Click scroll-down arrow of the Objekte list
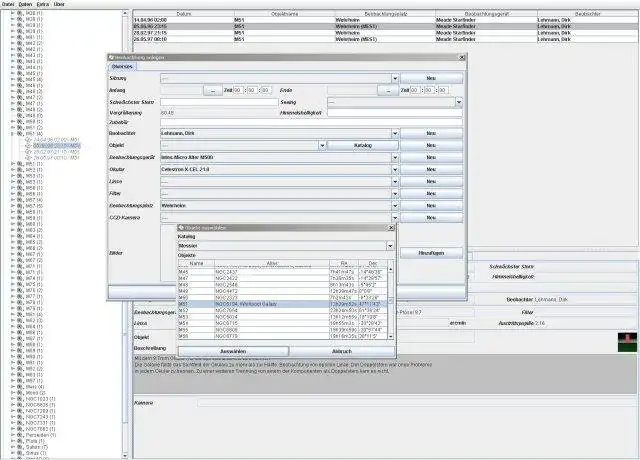 391,336
